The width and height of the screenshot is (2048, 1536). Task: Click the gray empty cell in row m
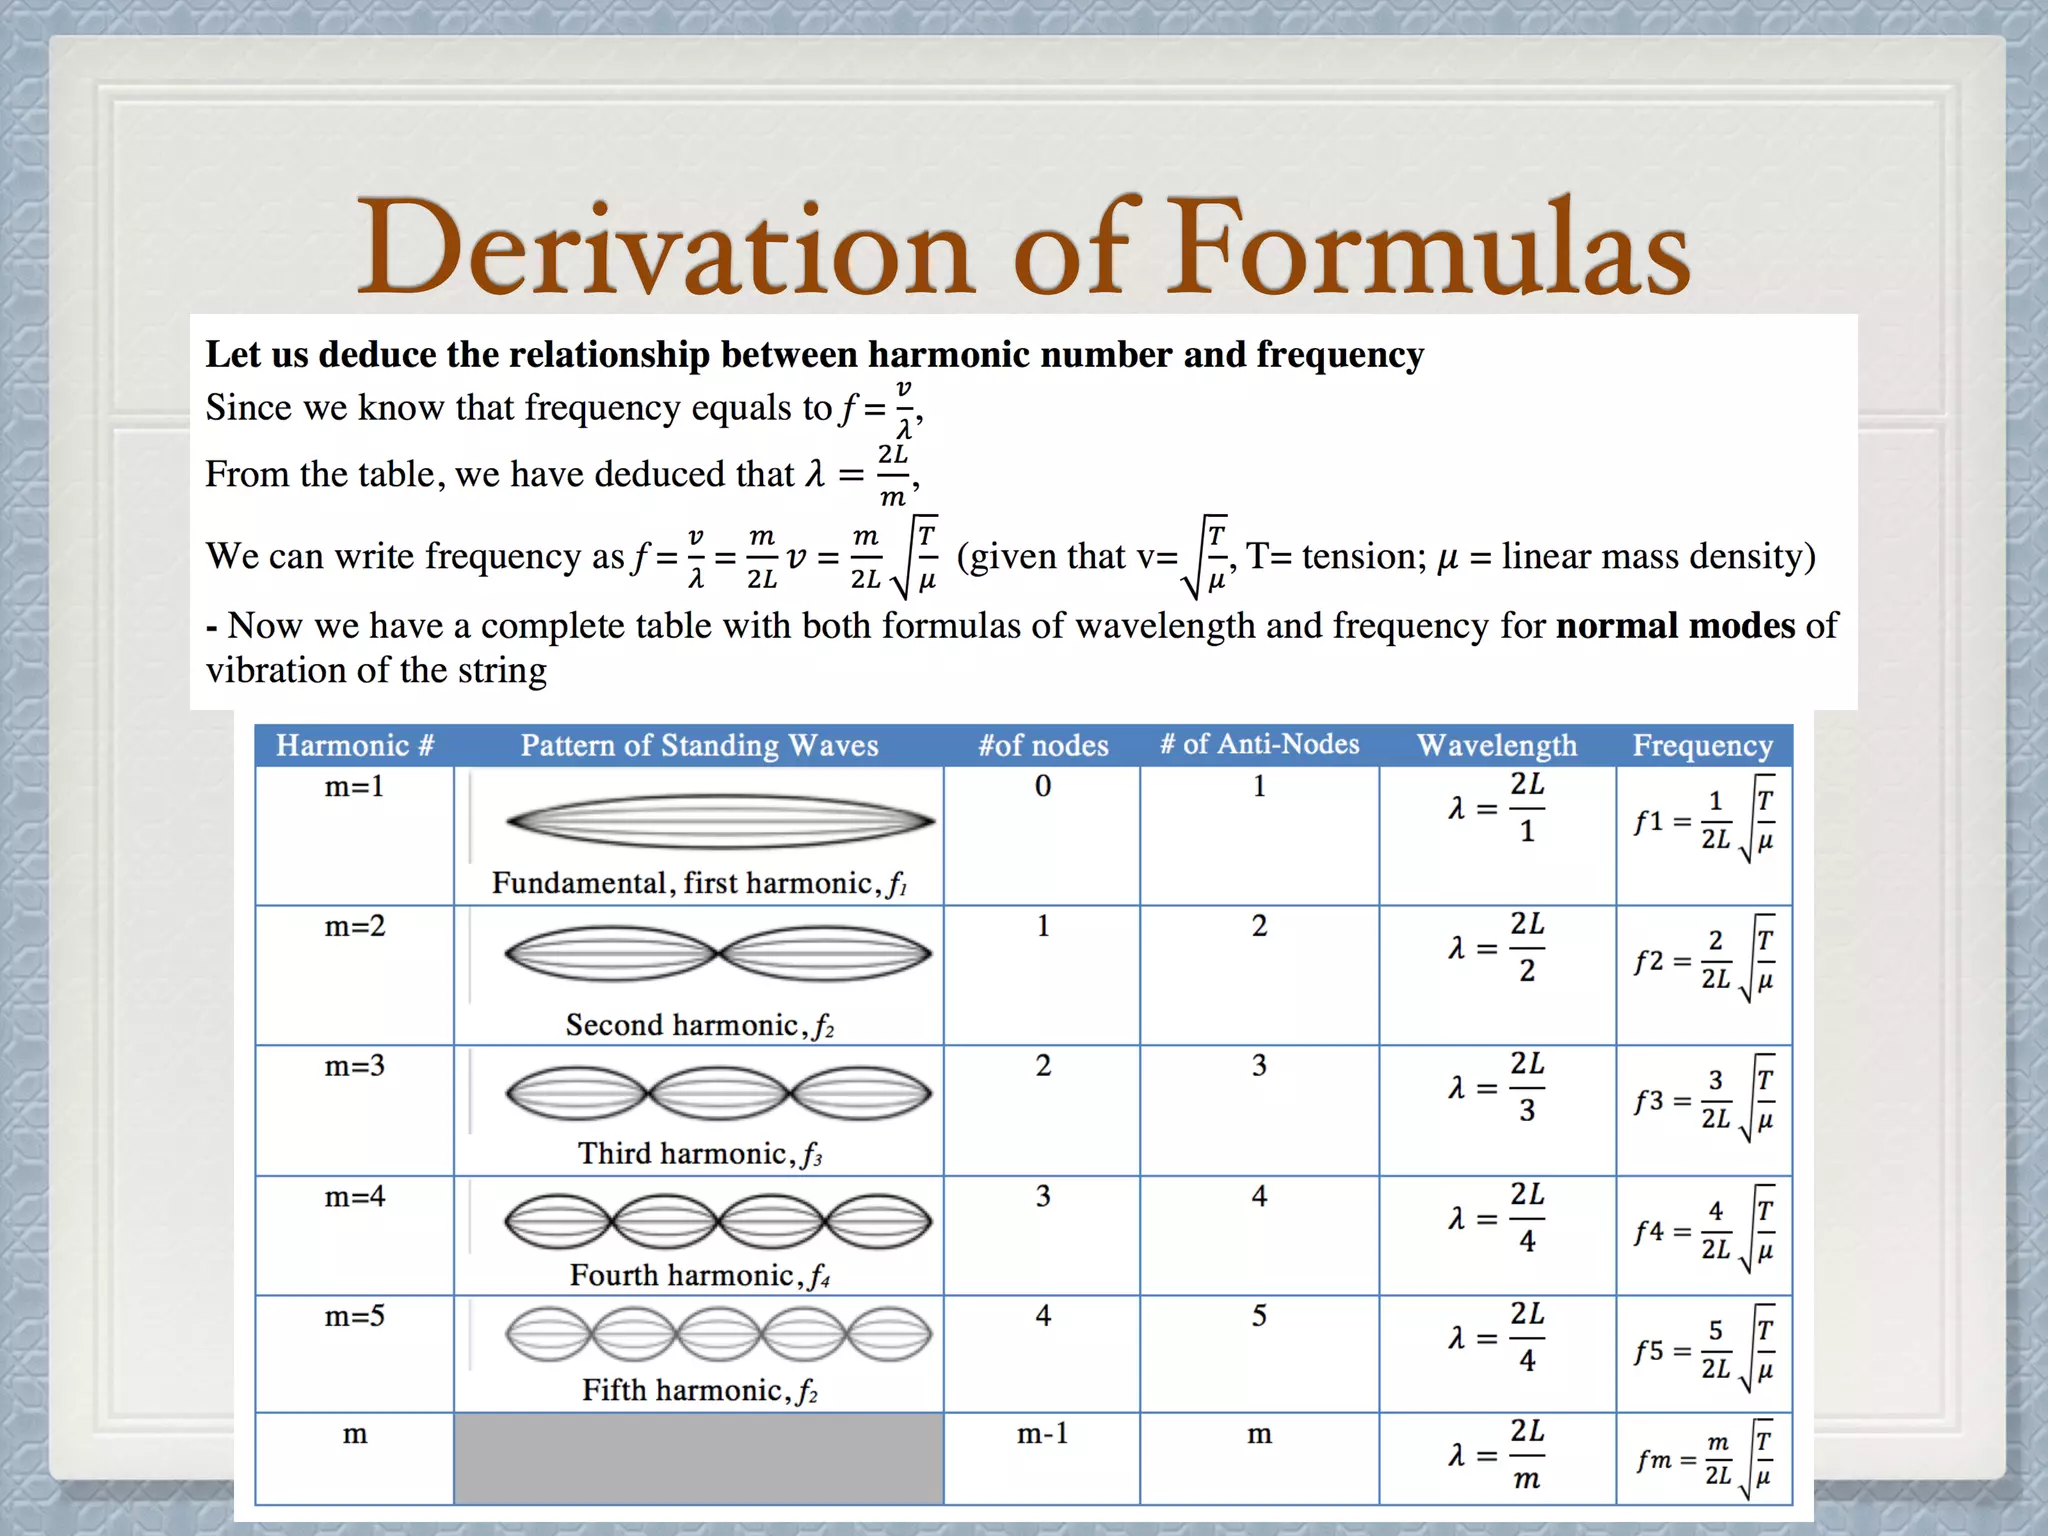tap(698, 1458)
